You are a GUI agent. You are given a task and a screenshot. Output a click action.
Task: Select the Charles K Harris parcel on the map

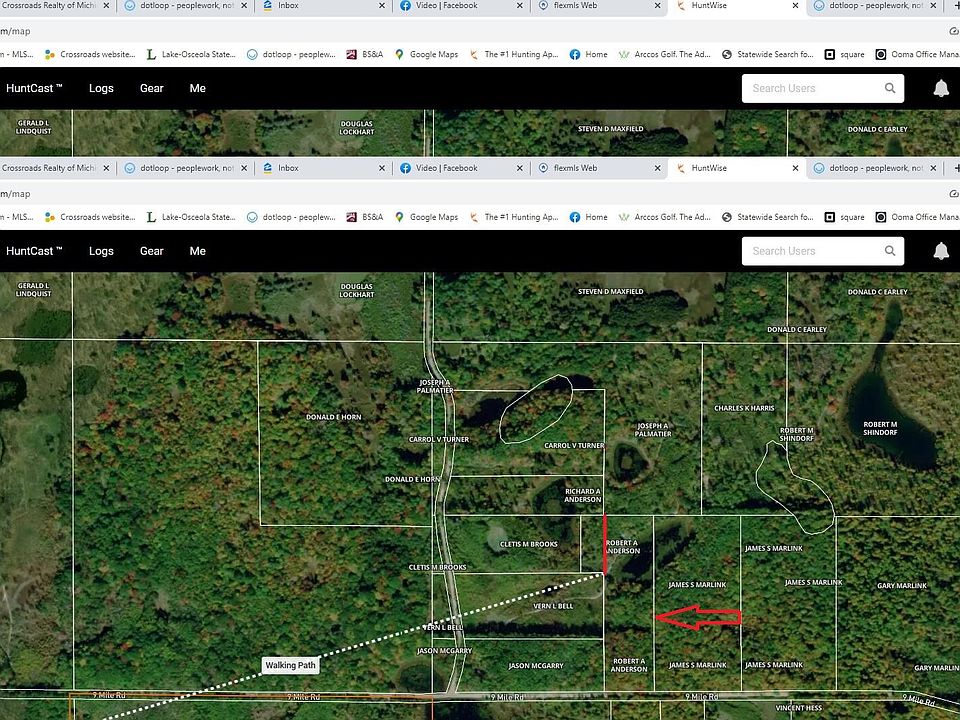744,408
